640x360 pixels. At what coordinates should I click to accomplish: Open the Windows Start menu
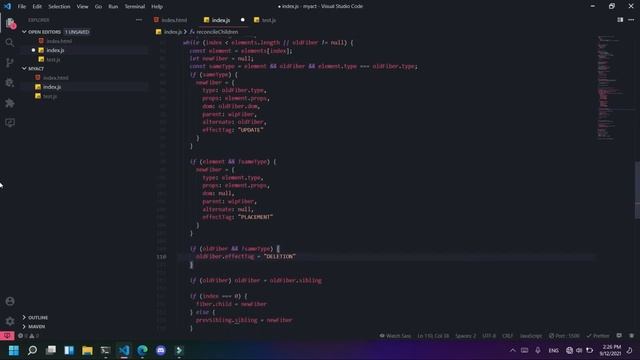(x=13, y=350)
